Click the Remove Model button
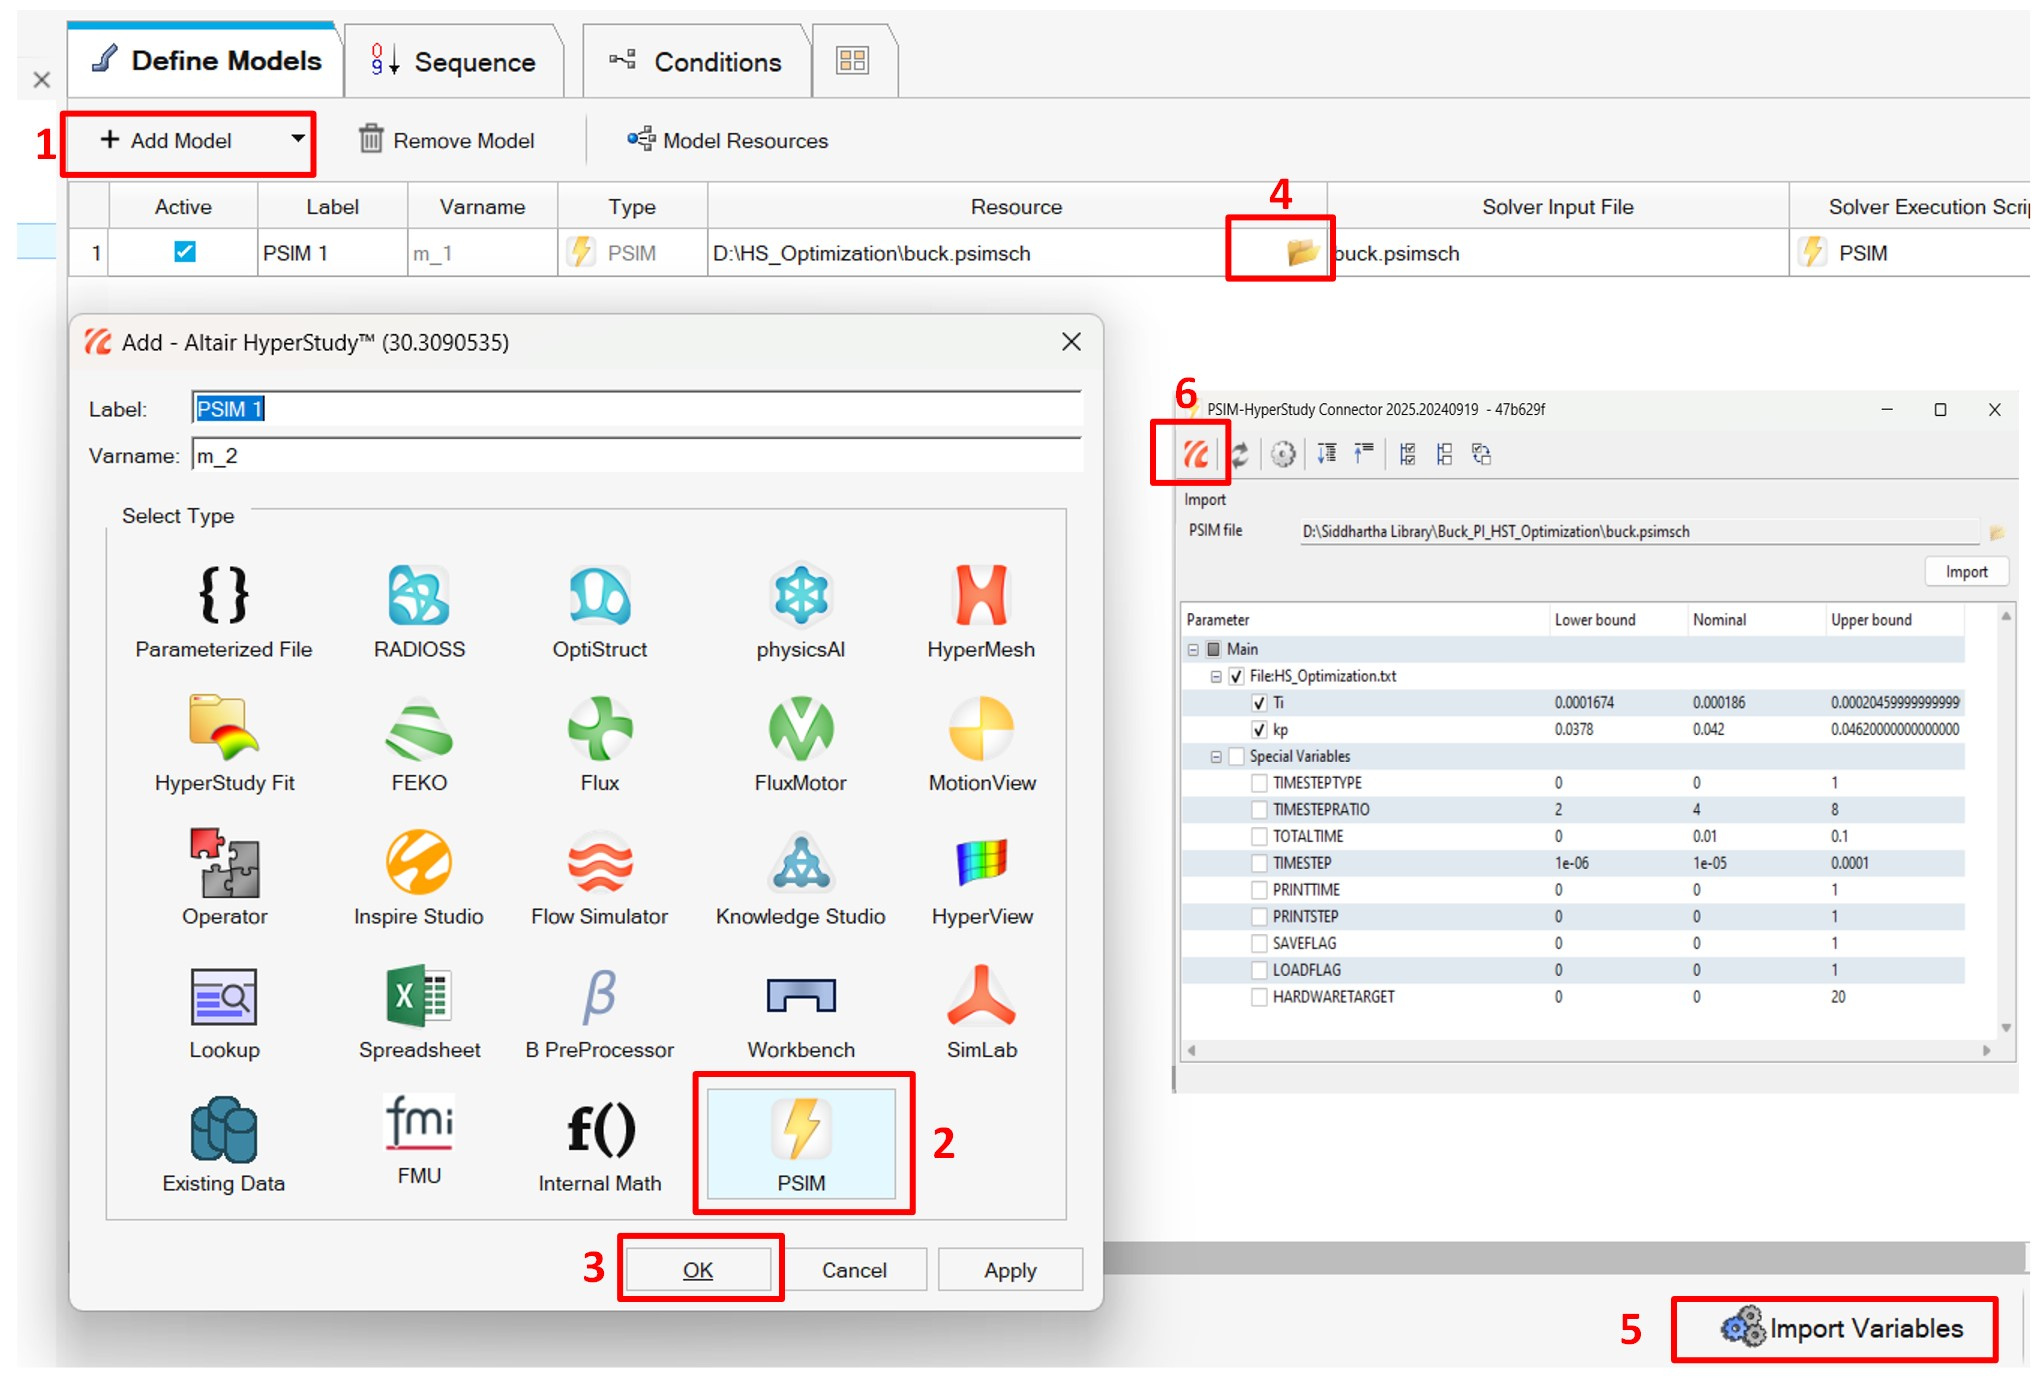Screen dimensions: 2040x1391 pyautogui.click(x=447, y=140)
